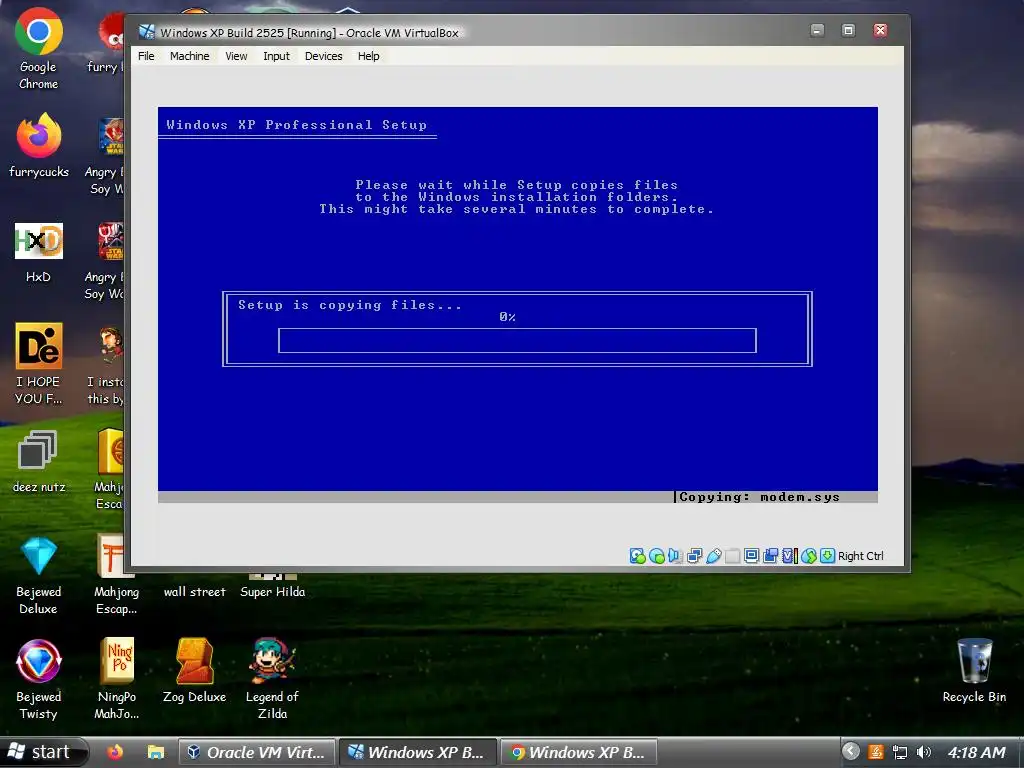Click the keyboard capture arrow indicator
Viewport: 1024px width, 768px height.
[x=827, y=556]
